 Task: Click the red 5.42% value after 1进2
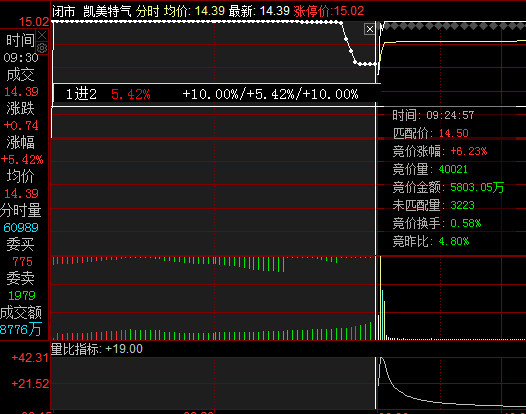pyautogui.click(x=130, y=94)
